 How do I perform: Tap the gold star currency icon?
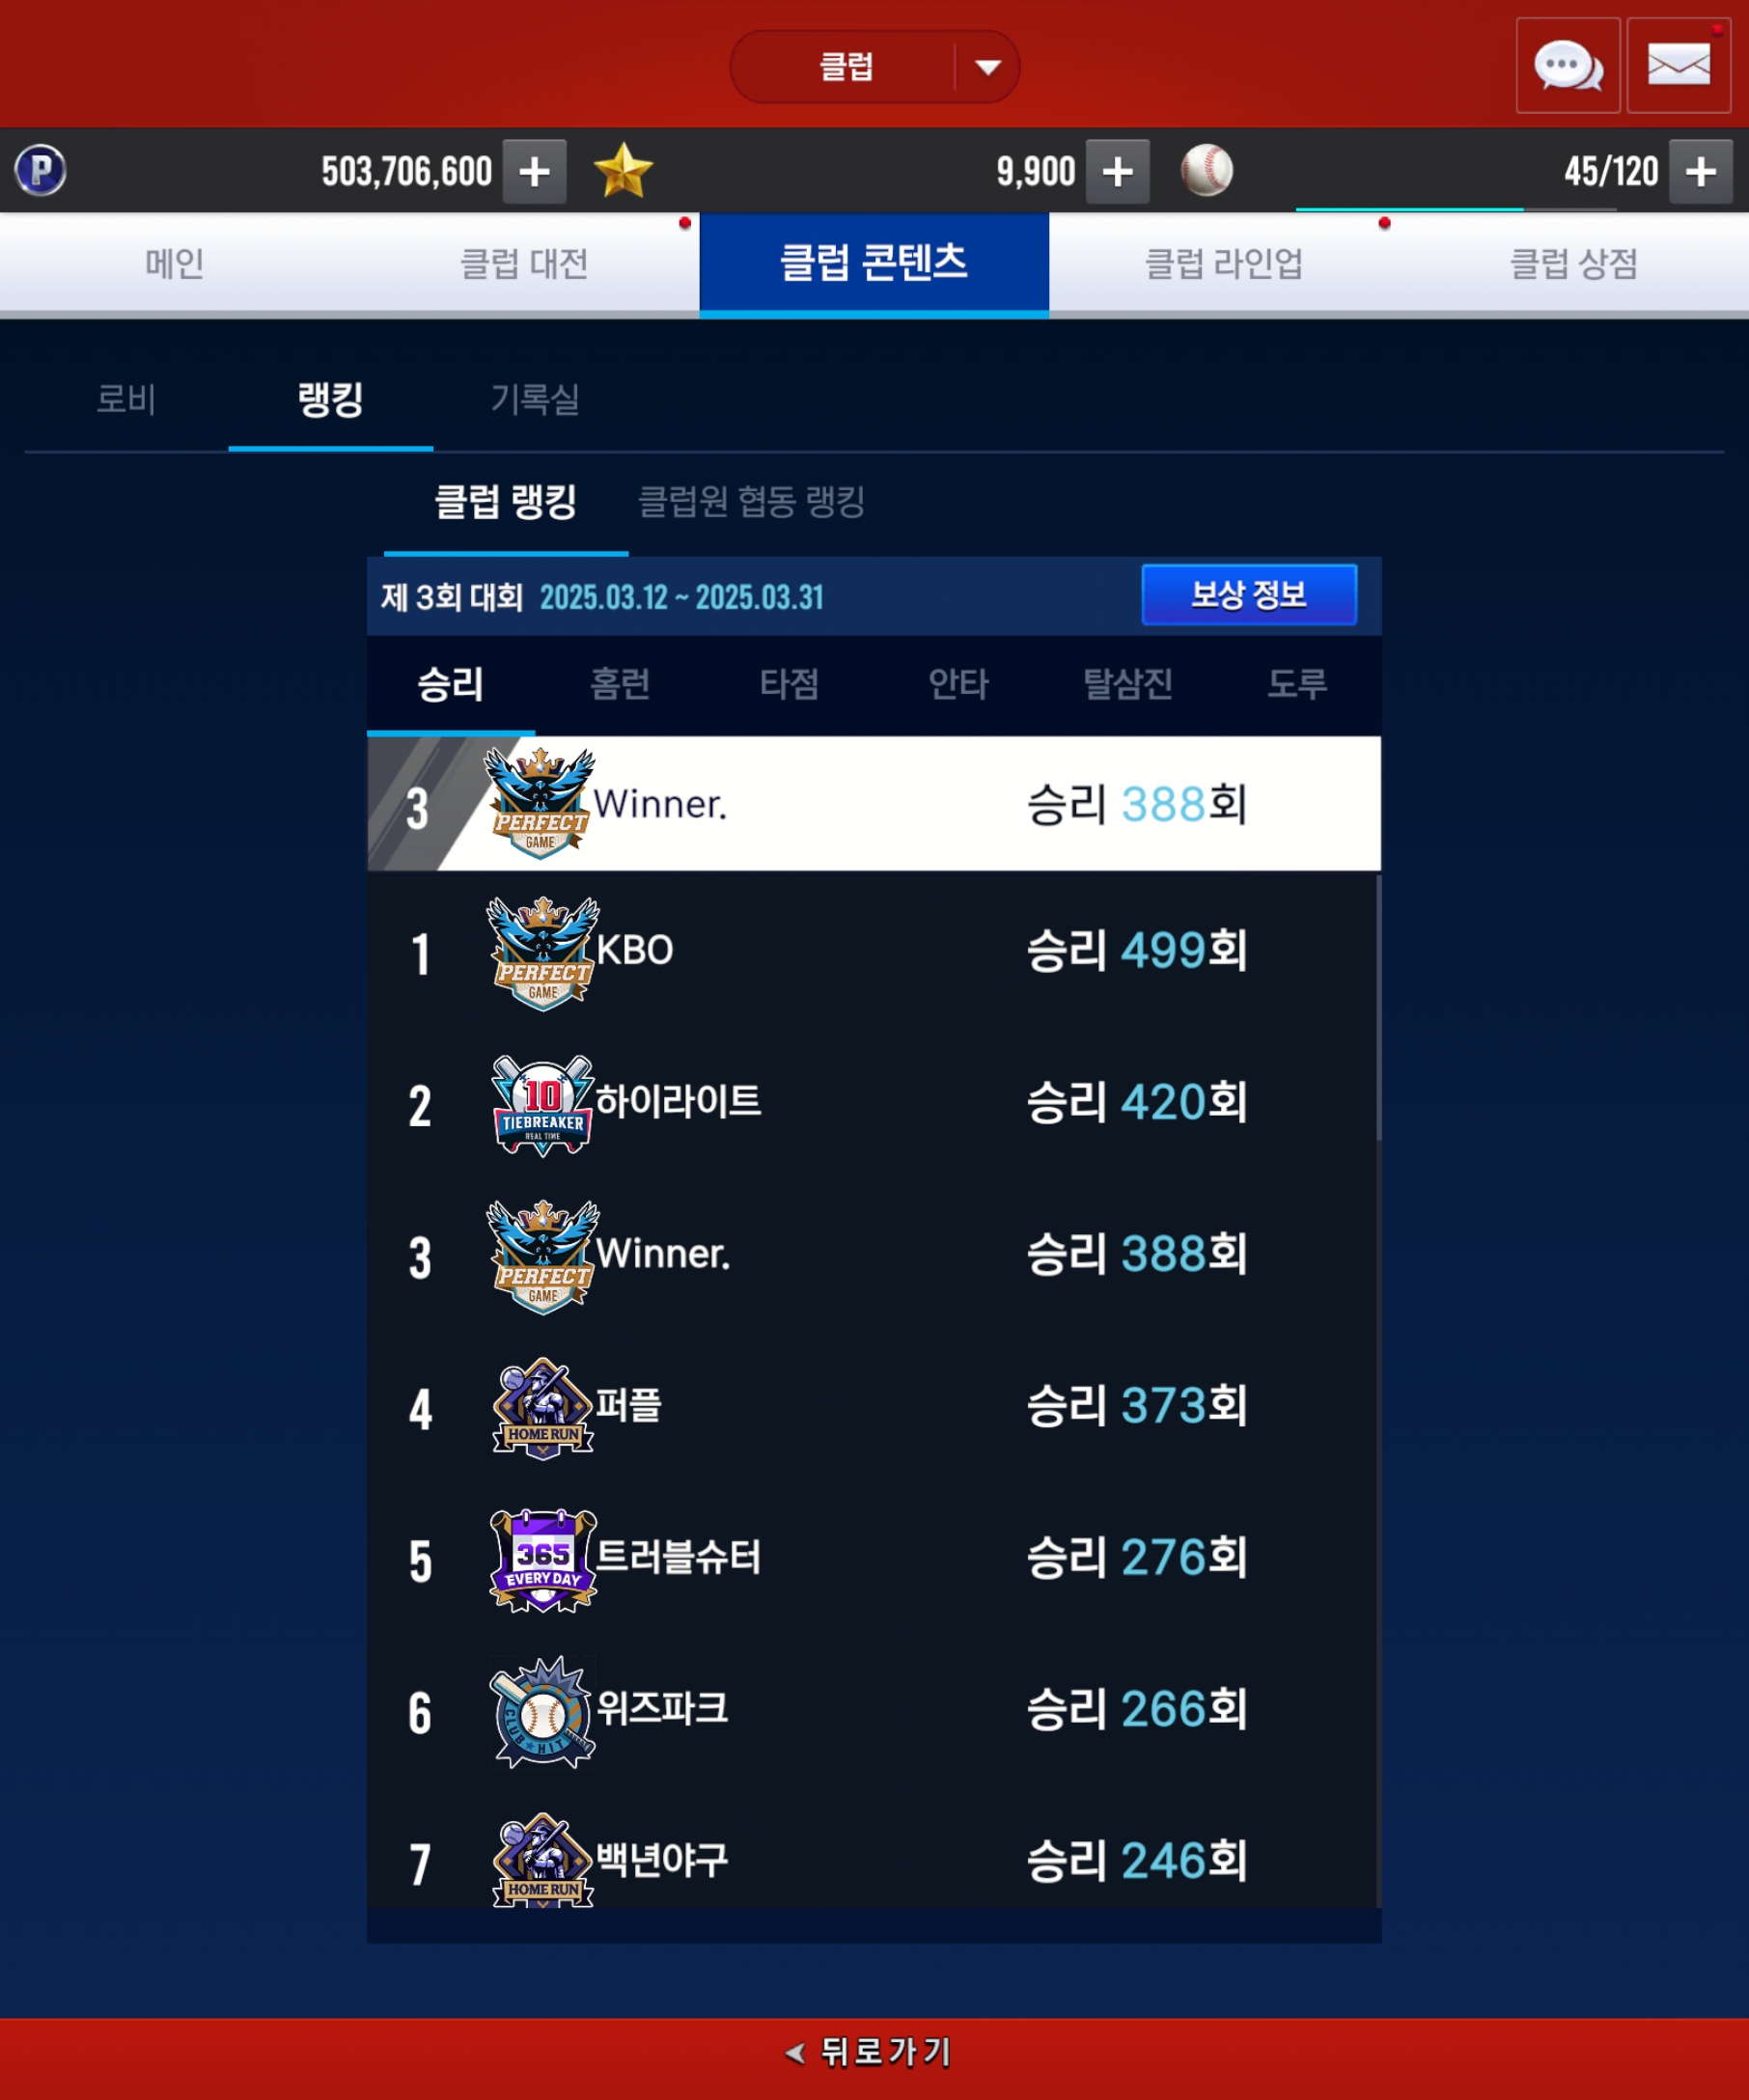(x=623, y=170)
